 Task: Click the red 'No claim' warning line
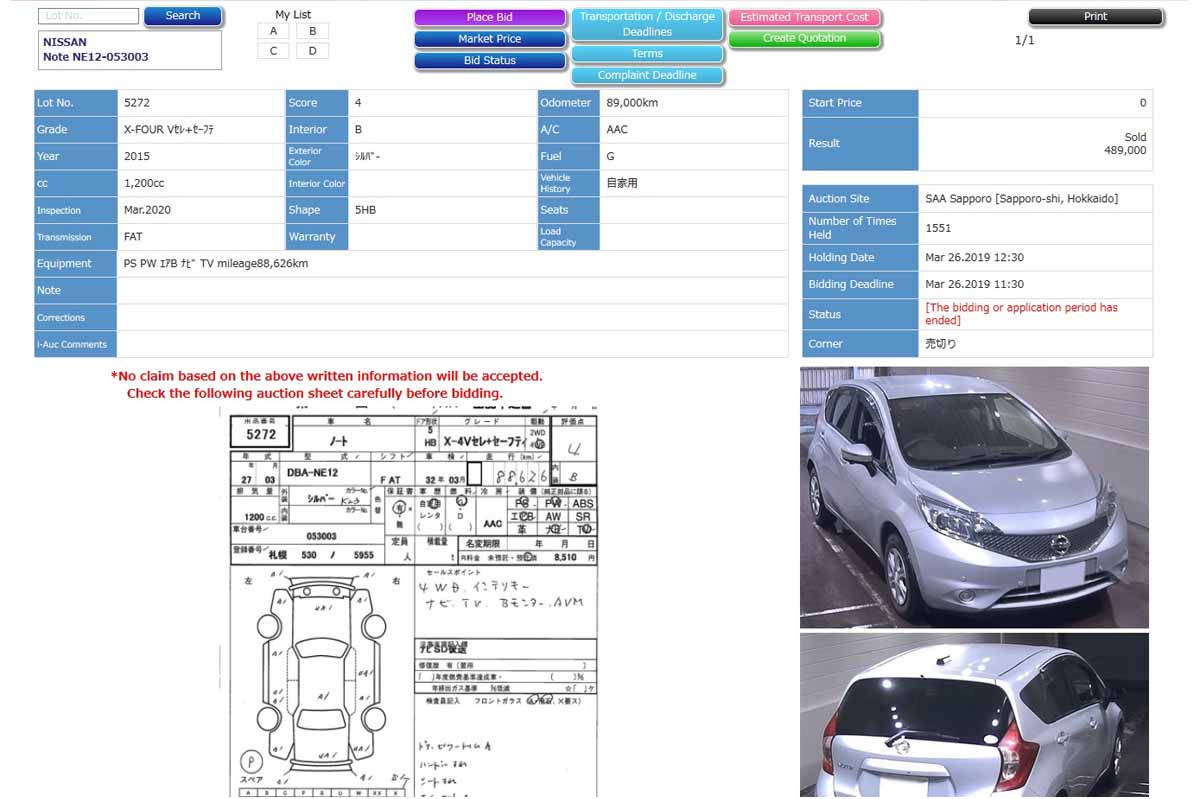point(327,377)
